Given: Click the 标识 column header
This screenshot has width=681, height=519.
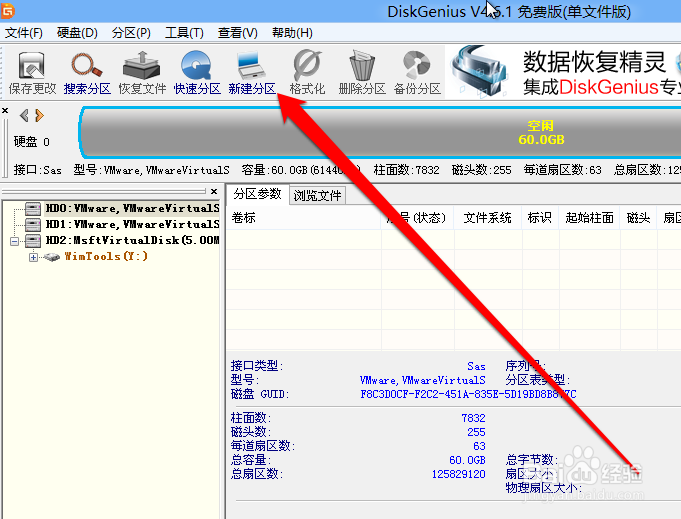Looking at the screenshot, I should click(x=539, y=218).
